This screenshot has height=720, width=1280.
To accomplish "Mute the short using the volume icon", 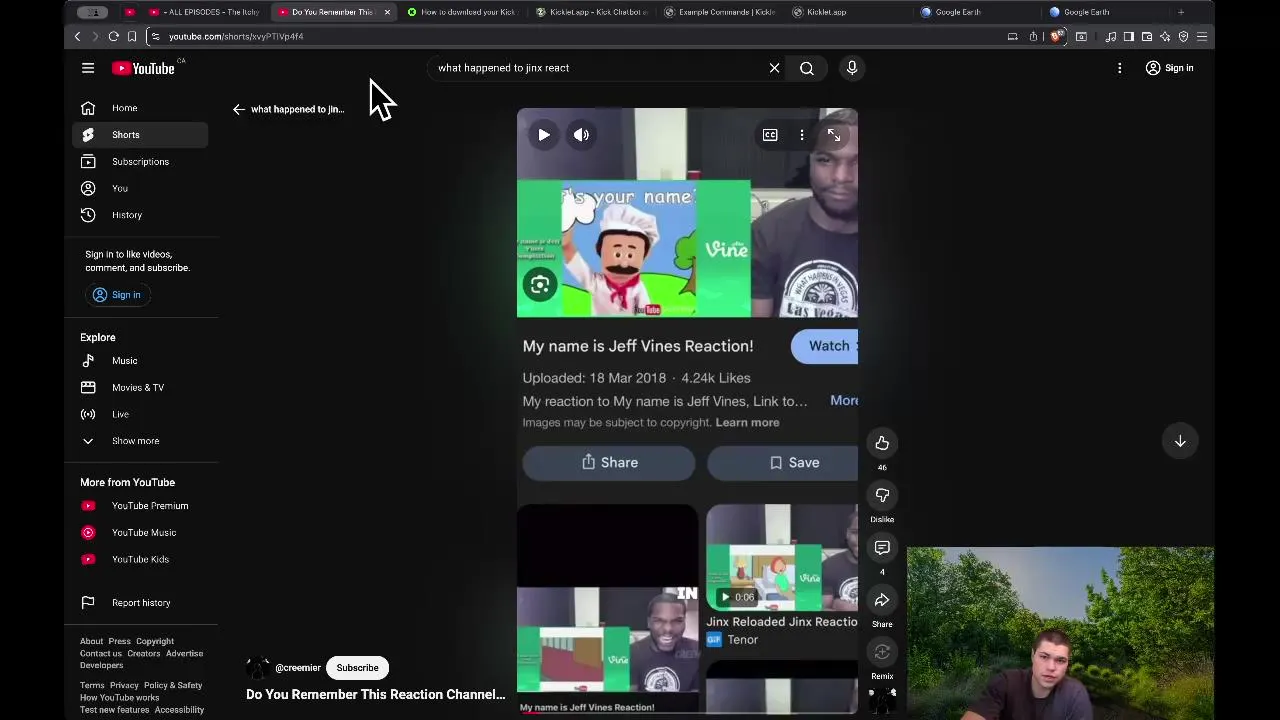I will [x=581, y=135].
